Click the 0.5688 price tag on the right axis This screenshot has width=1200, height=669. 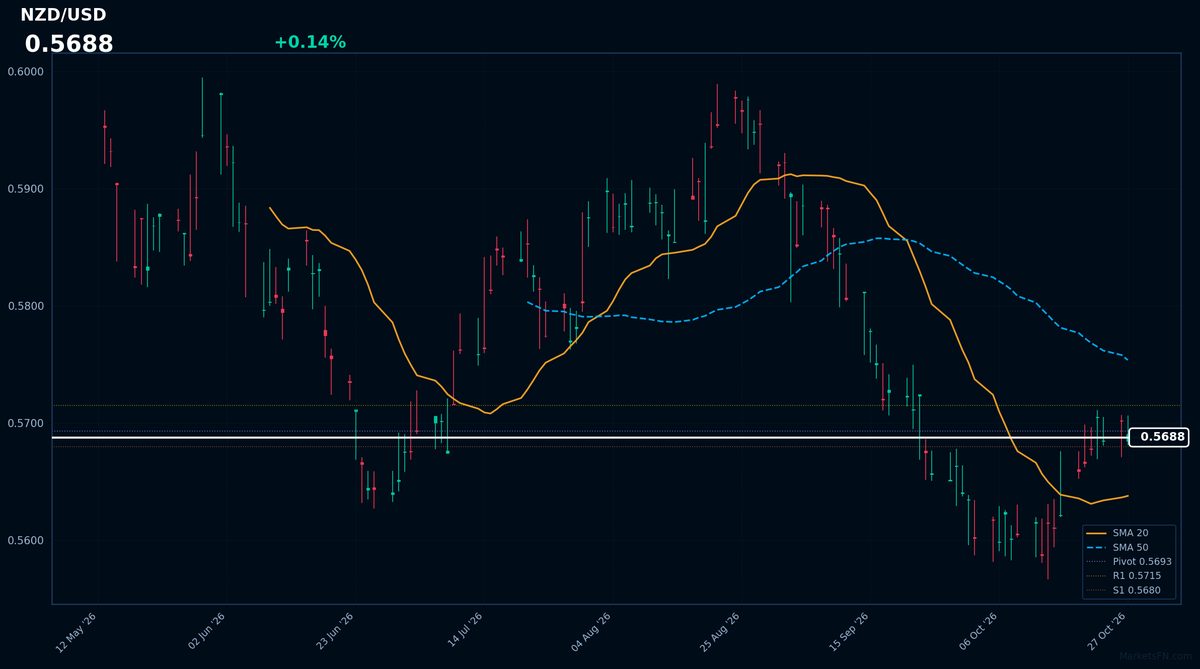pos(1160,437)
